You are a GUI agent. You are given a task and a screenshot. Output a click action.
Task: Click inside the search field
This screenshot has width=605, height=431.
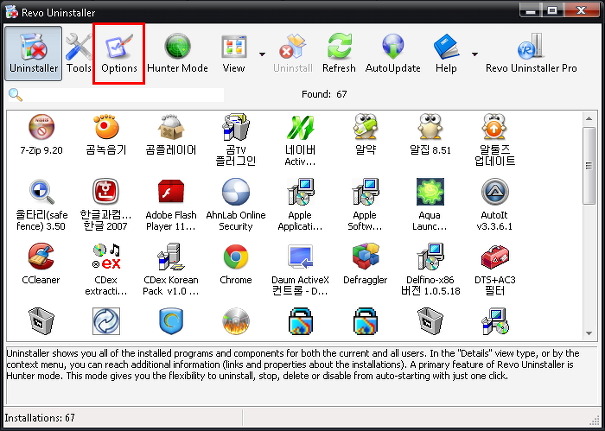coord(123,95)
